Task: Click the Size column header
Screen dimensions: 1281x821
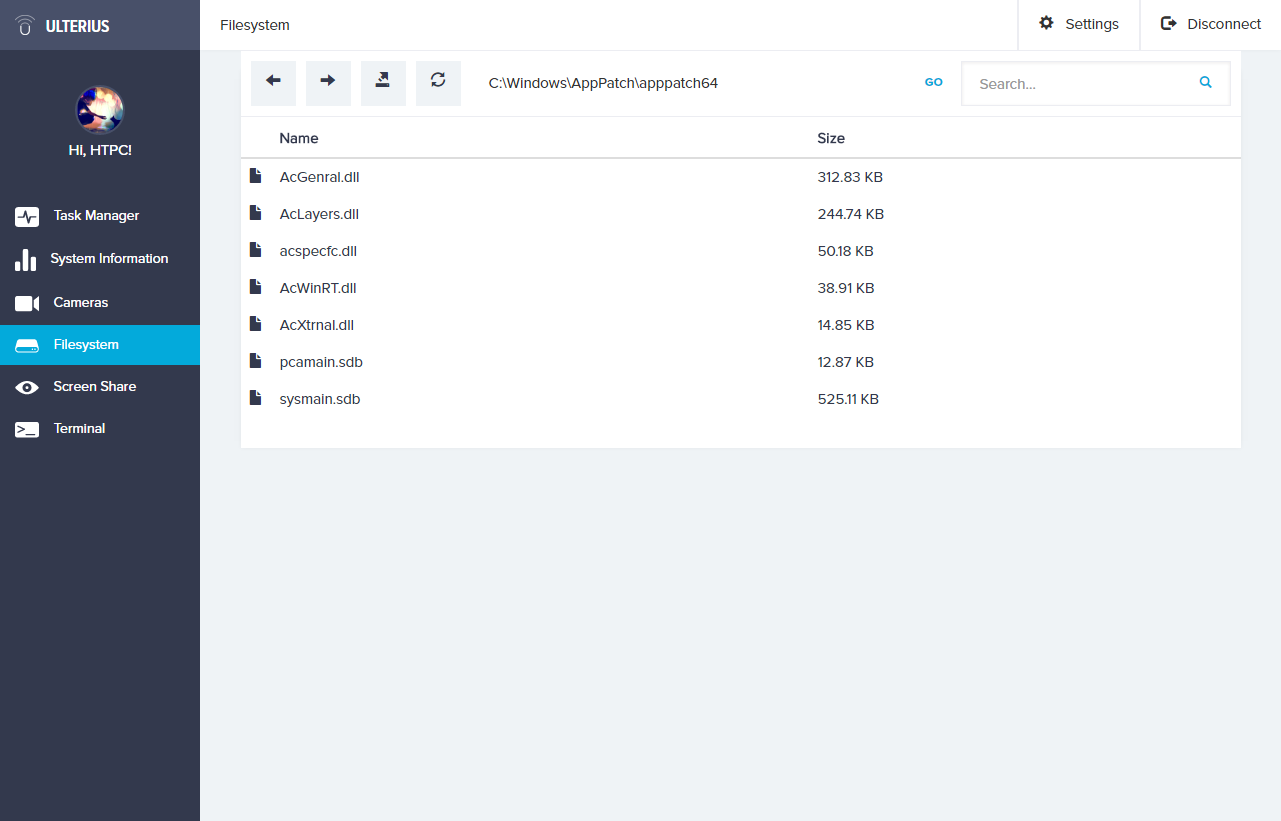Action: click(x=831, y=138)
